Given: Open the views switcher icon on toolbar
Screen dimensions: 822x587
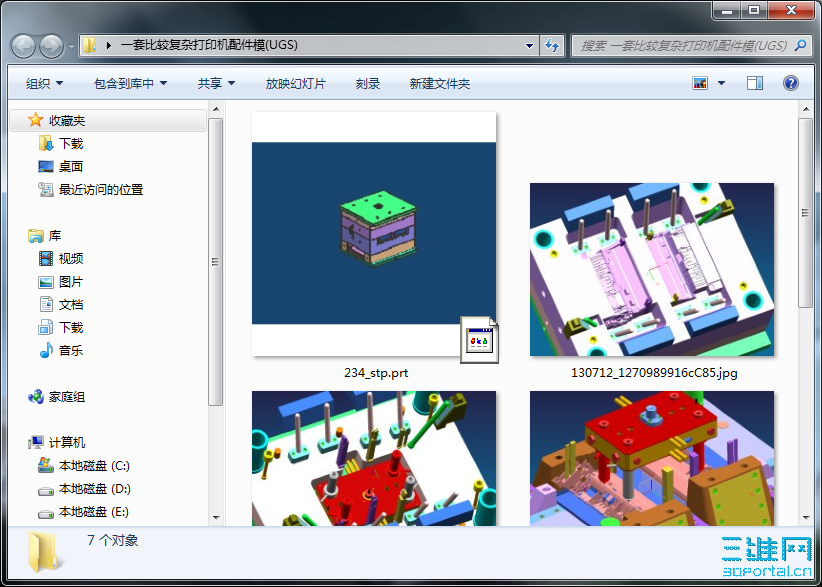Looking at the screenshot, I should [x=699, y=83].
